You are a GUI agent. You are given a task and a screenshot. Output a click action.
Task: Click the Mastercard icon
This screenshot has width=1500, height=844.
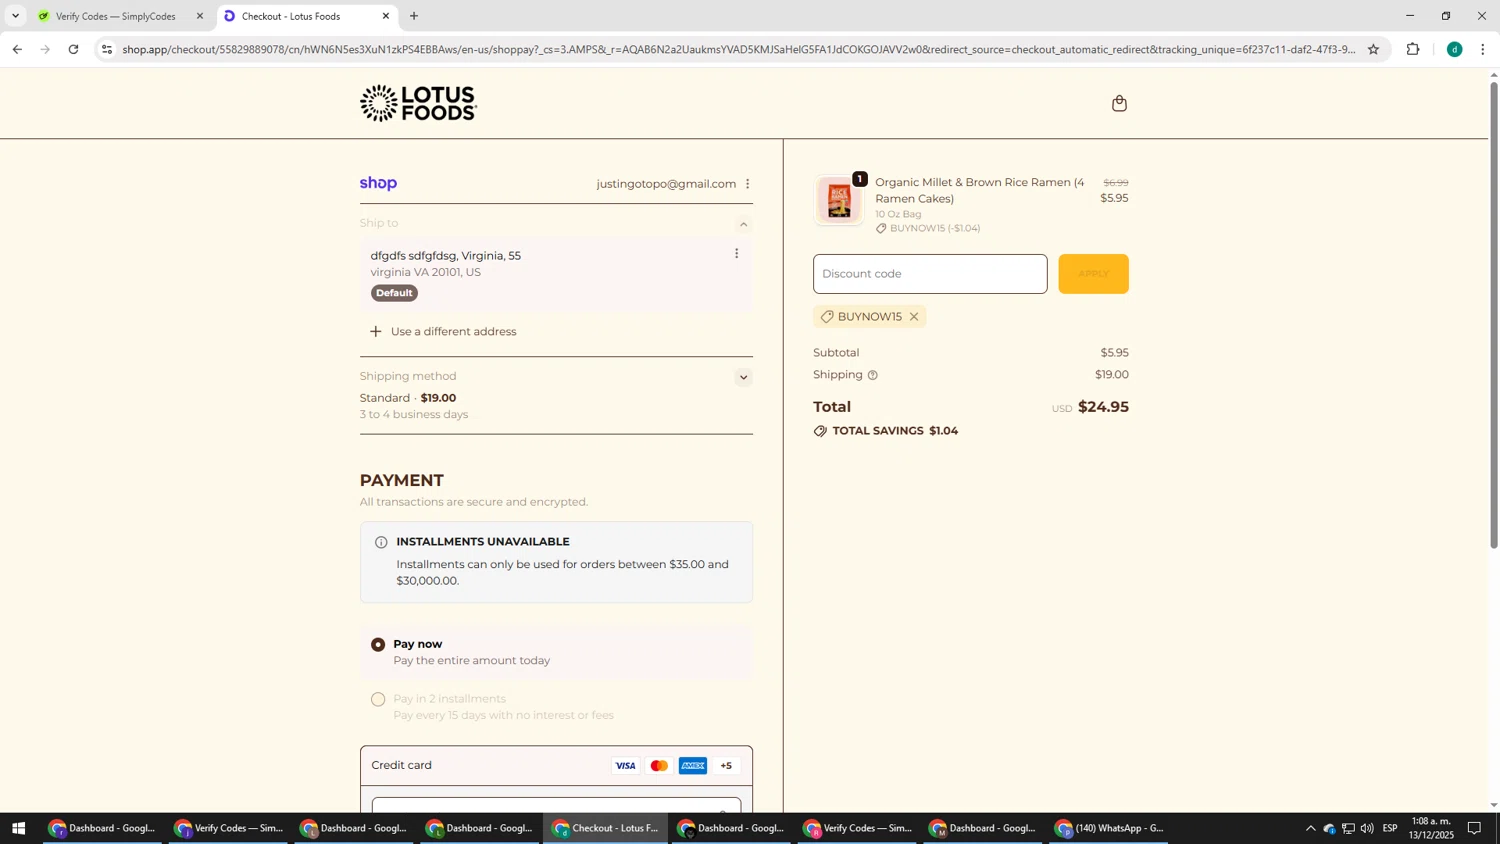click(x=659, y=766)
